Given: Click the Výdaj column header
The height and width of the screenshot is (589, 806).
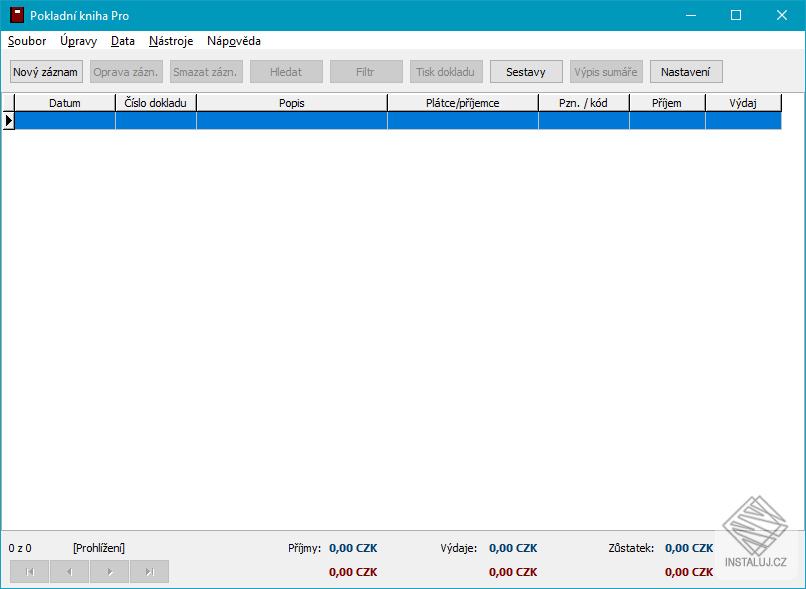Looking at the screenshot, I should (743, 103).
